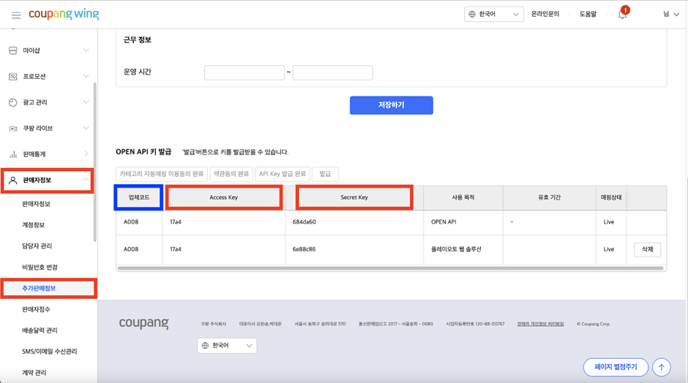Click the blue 저장하기 button
The height and width of the screenshot is (383, 688).
pos(391,105)
